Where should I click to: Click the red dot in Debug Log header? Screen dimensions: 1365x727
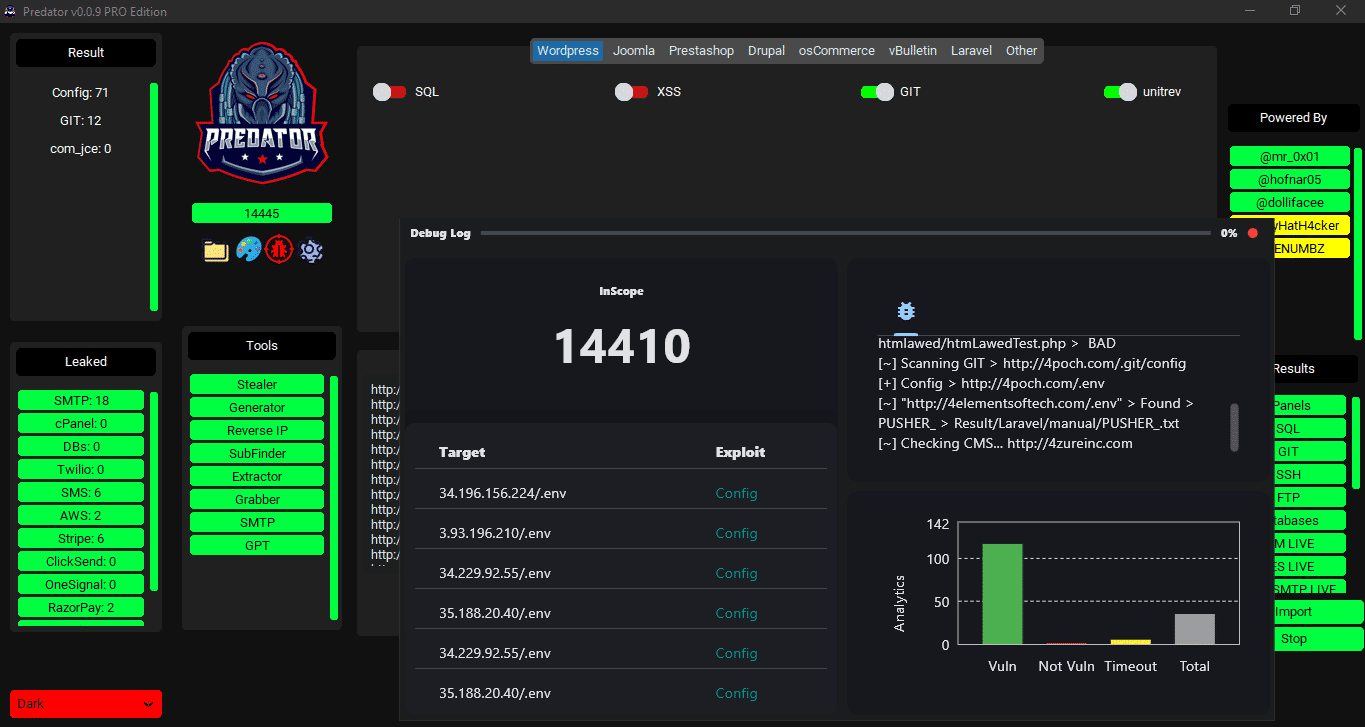tap(1252, 233)
